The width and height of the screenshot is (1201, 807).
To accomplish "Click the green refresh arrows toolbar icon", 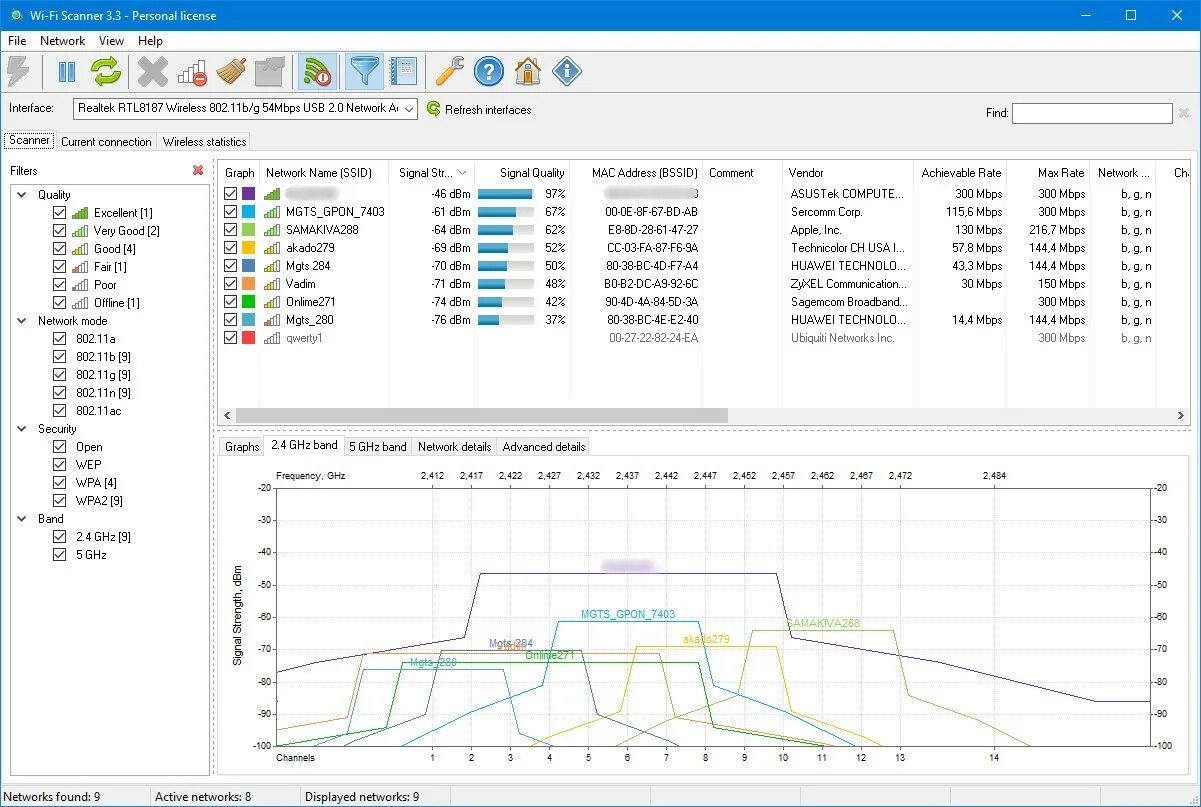I will (x=106, y=71).
